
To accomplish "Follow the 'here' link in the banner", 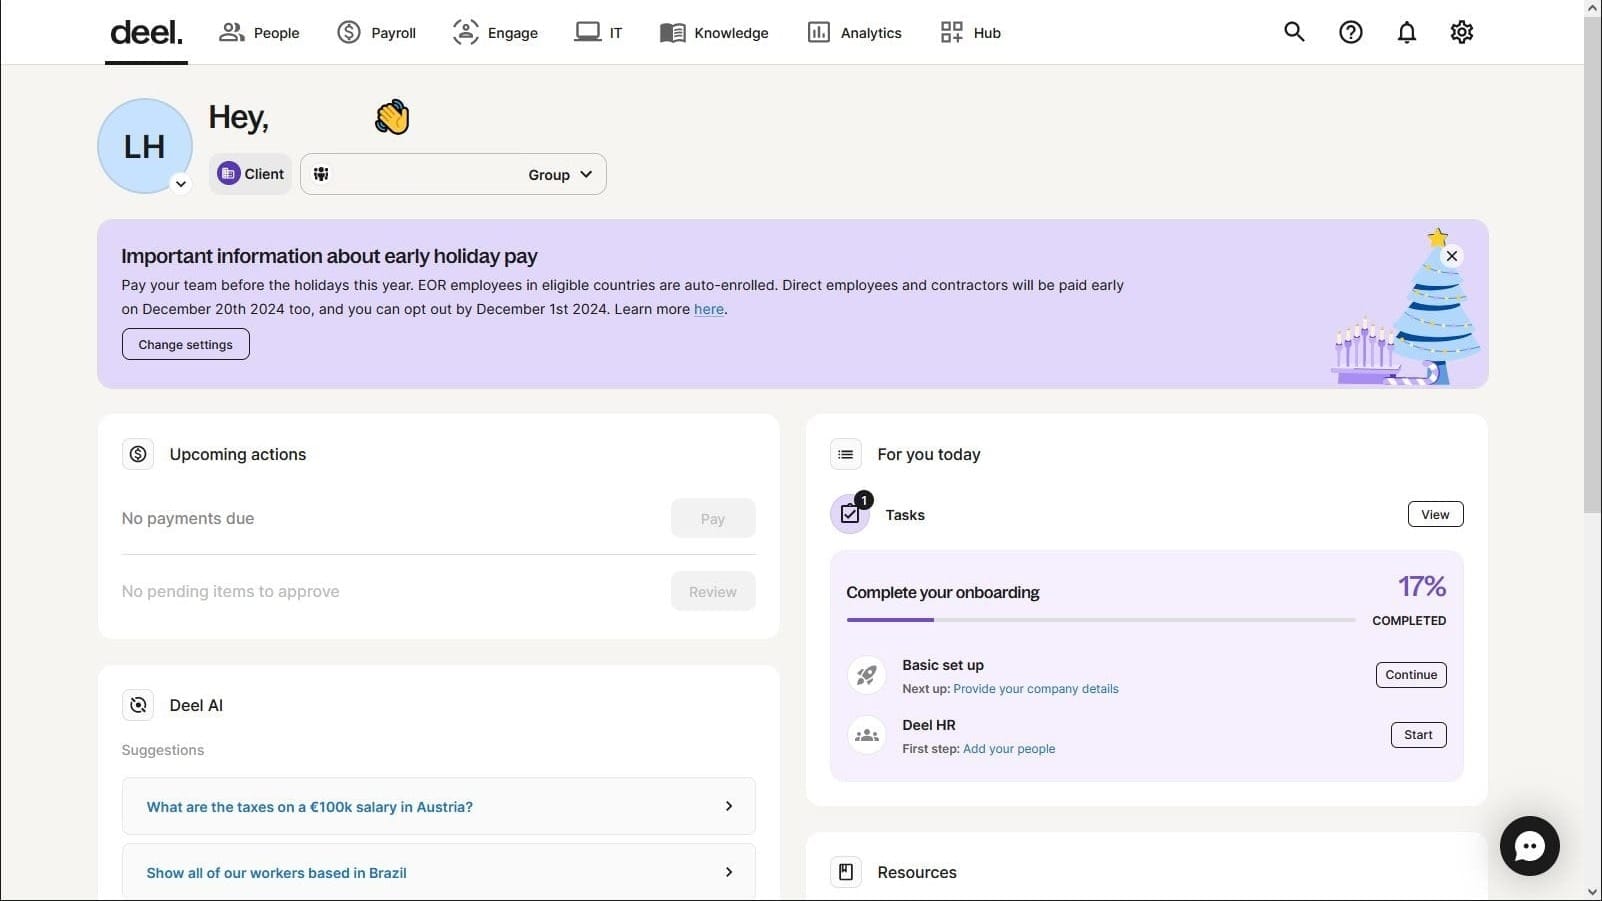I will [709, 309].
